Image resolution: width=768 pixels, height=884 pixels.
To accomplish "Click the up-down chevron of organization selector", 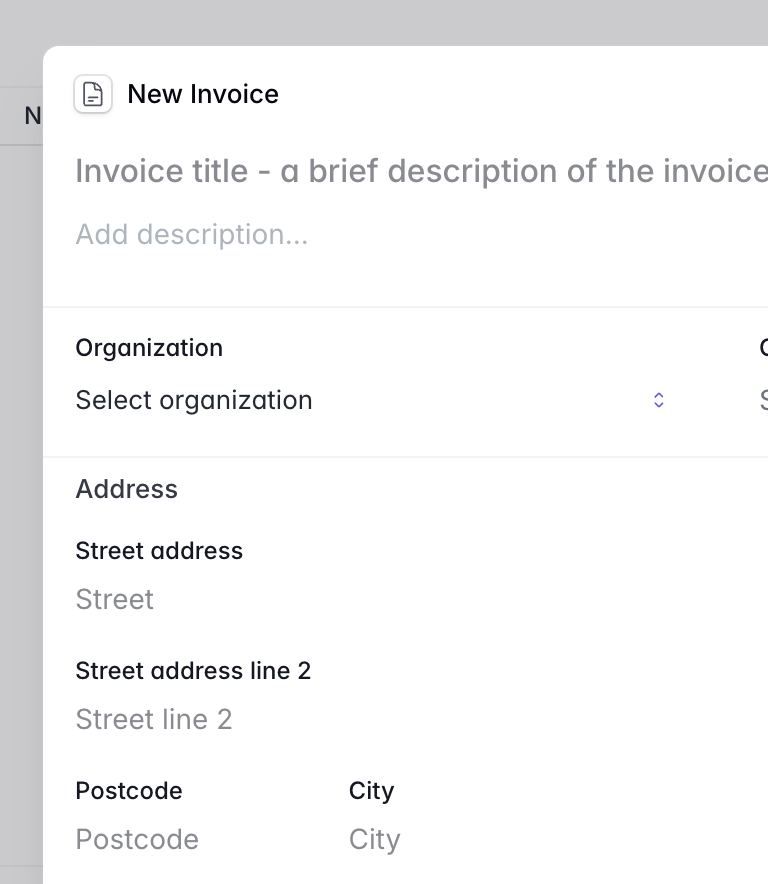I will pos(659,400).
